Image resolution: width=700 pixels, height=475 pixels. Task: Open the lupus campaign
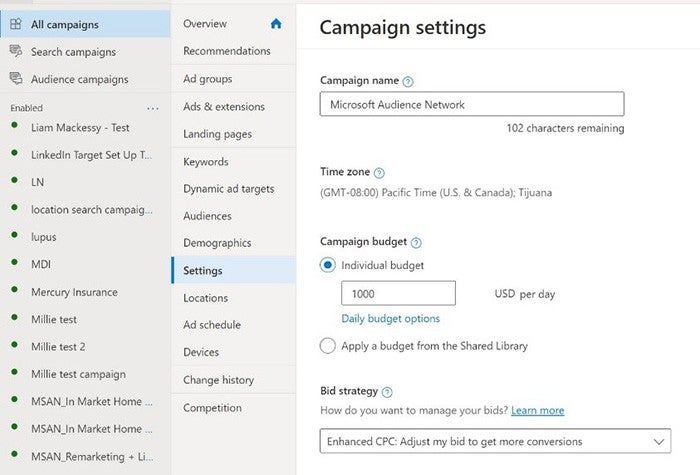(x=44, y=237)
